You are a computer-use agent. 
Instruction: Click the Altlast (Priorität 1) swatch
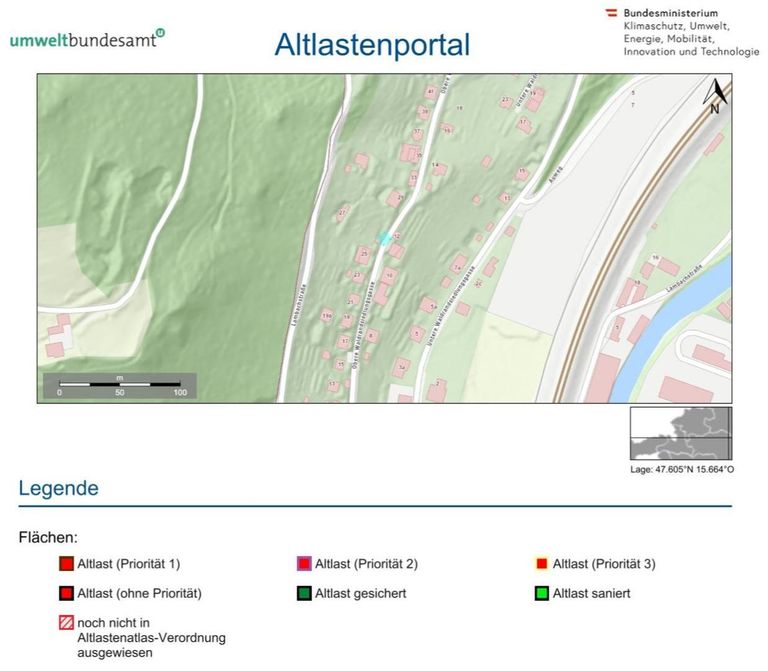point(66,564)
